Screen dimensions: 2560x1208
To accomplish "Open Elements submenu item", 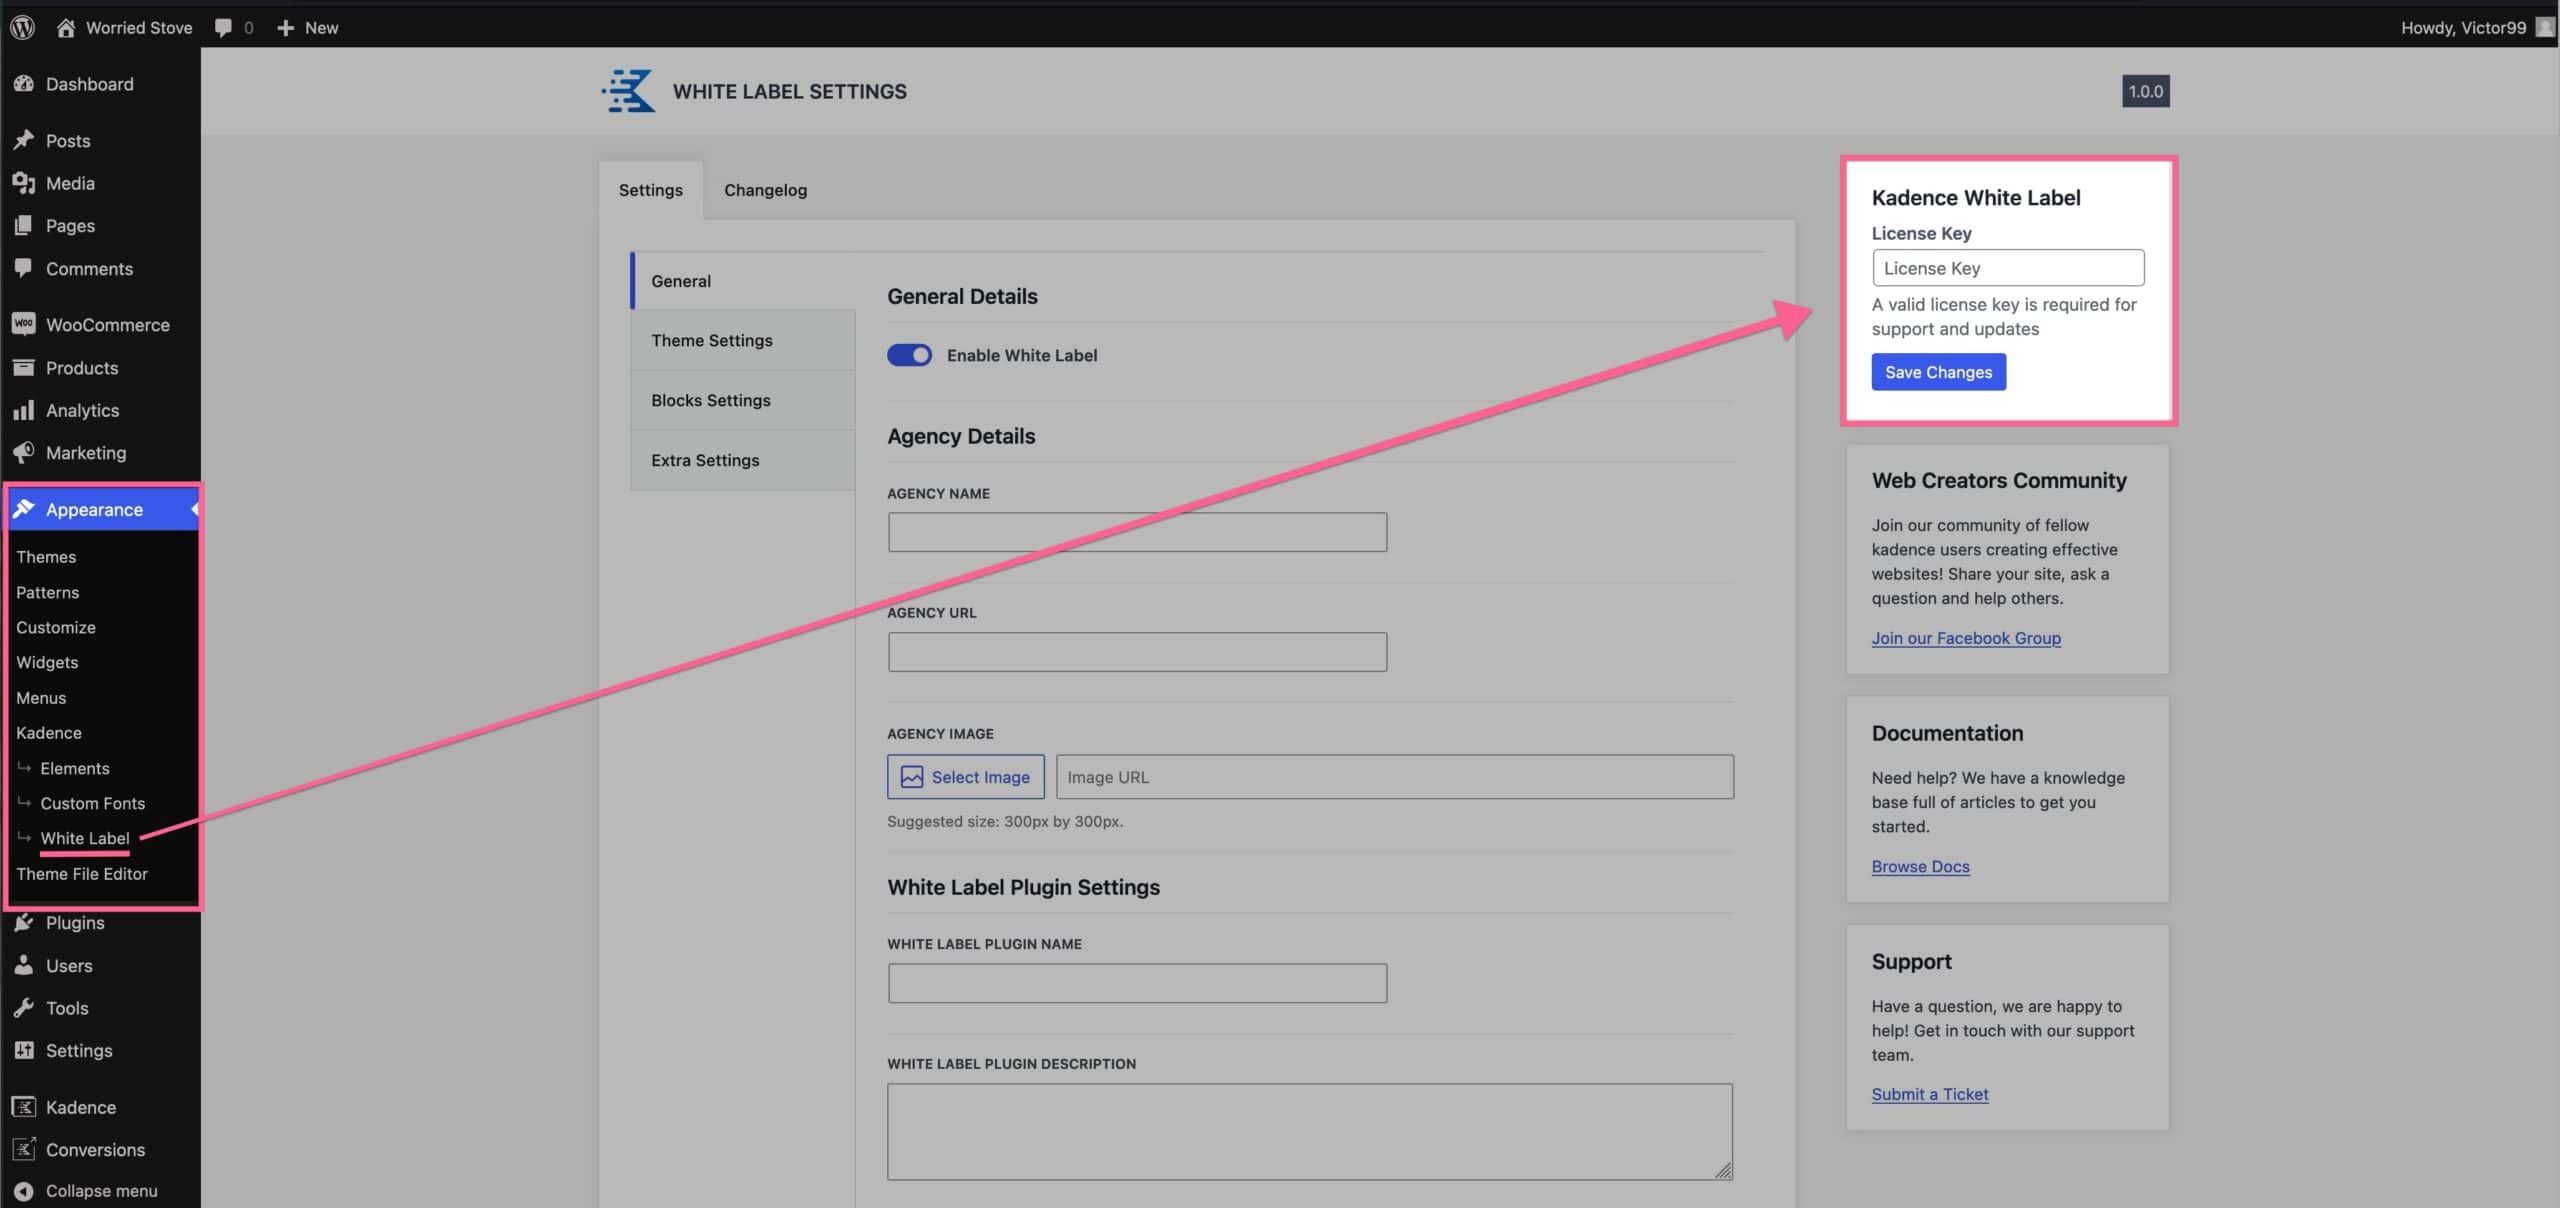I will [75, 768].
